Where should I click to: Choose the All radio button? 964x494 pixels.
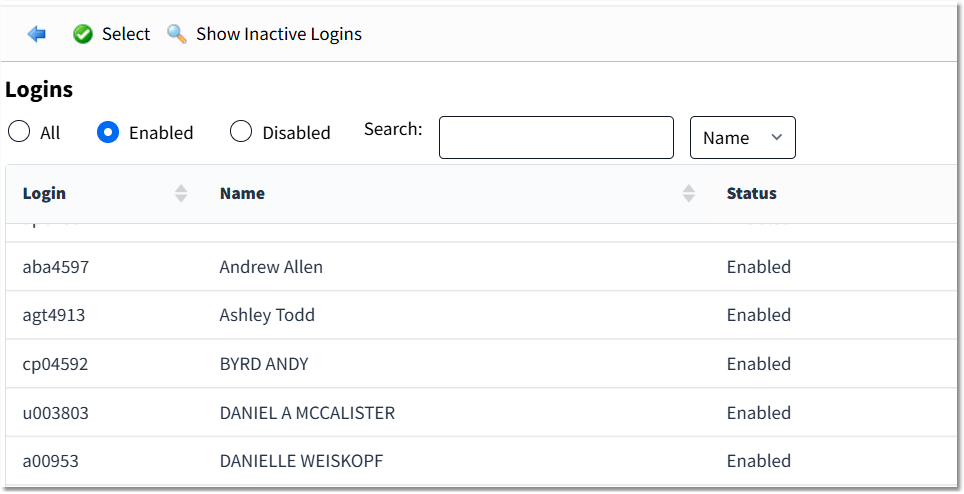(x=19, y=131)
